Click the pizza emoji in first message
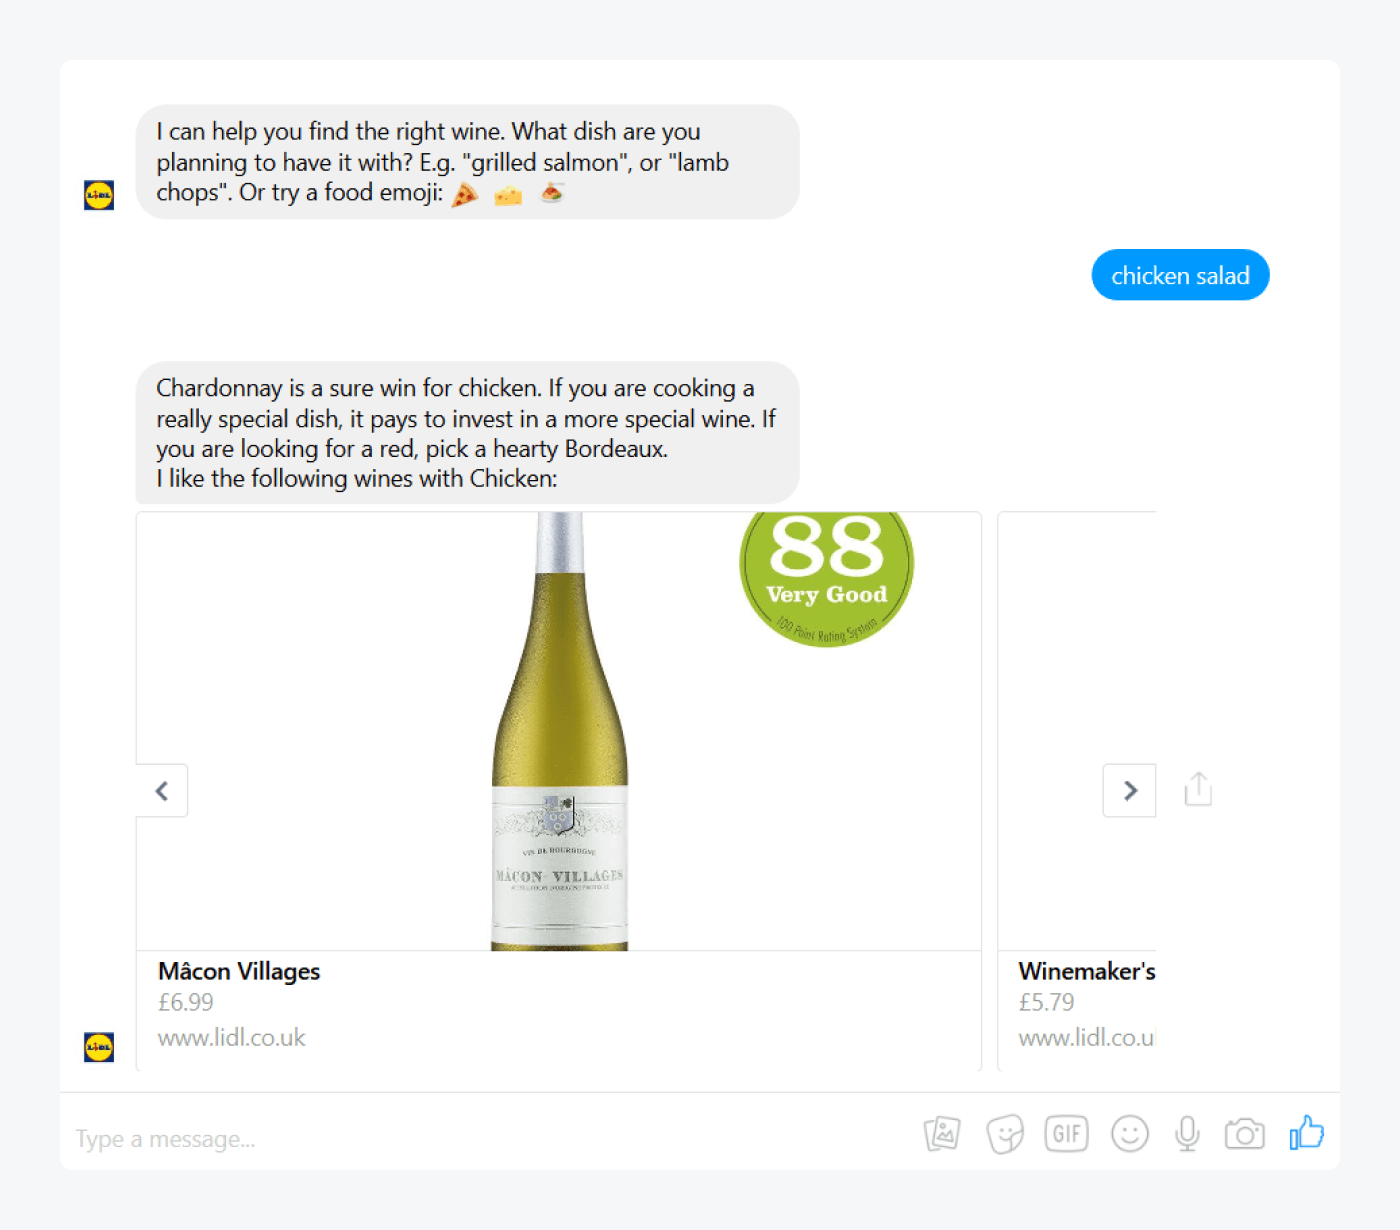Viewport: 1400px width, 1230px height. (x=465, y=194)
